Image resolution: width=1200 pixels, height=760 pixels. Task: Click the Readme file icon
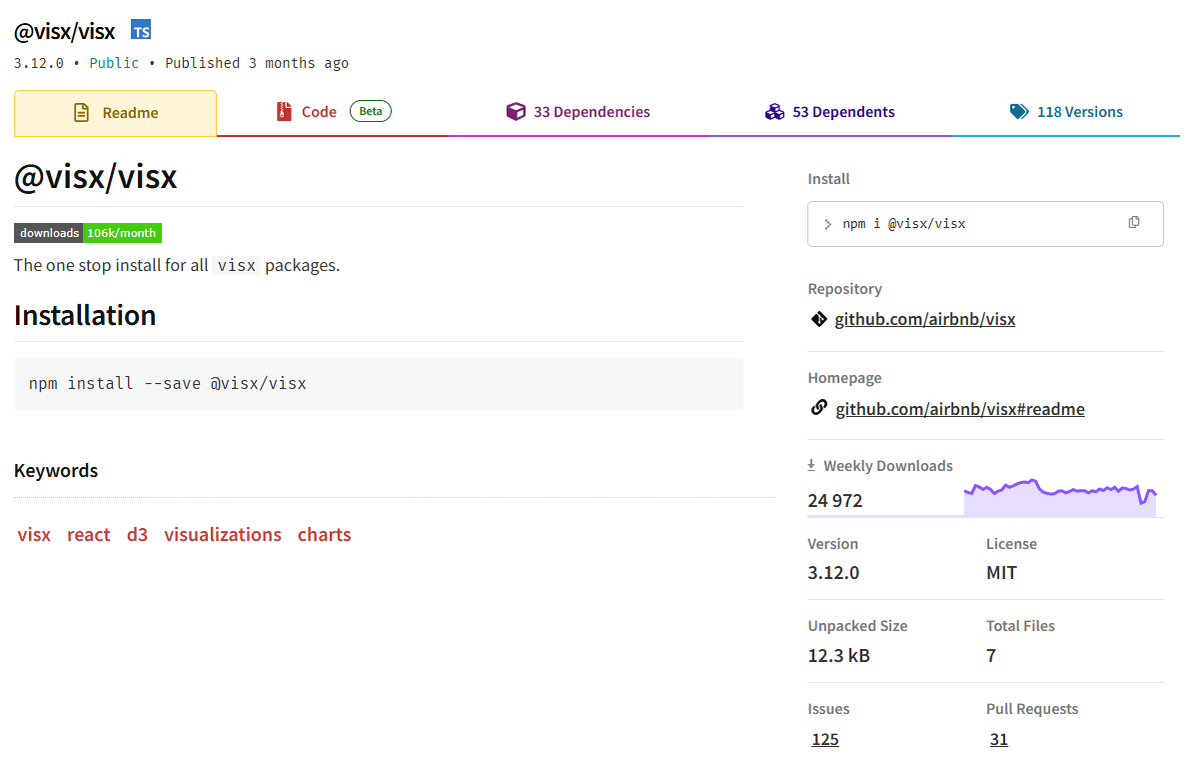coord(82,113)
